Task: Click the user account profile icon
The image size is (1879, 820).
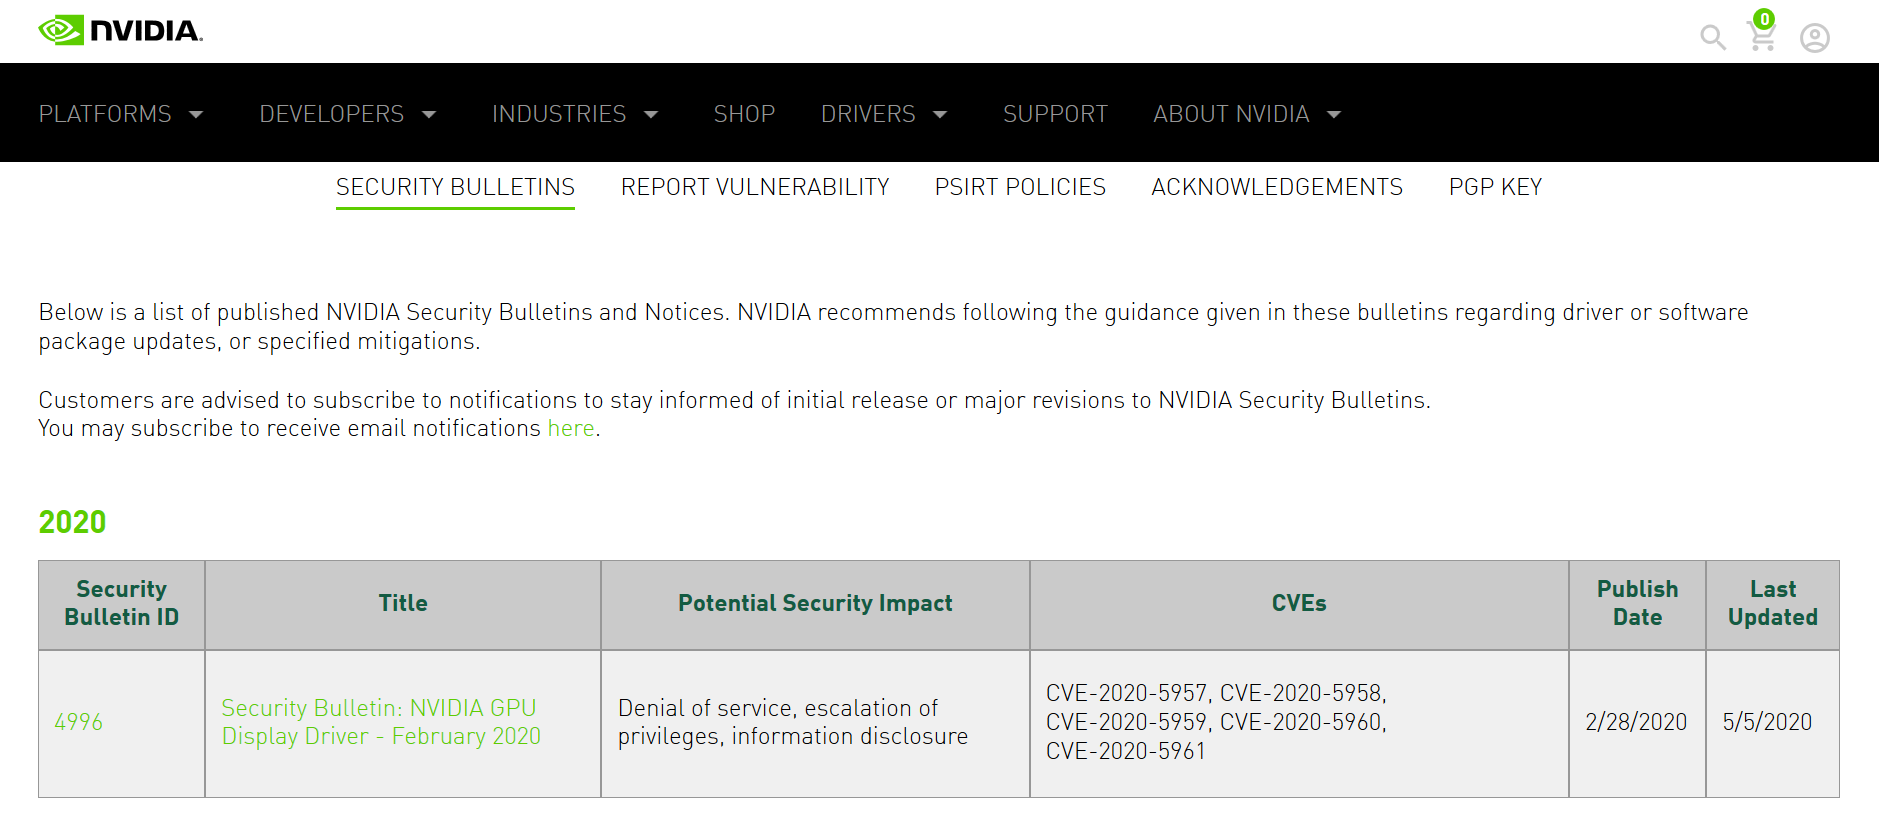Action: pyautogui.click(x=1815, y=38)
